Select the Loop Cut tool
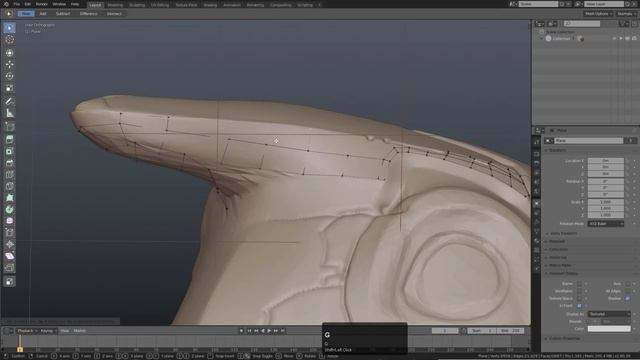The image size is (640, 360). 9,175
